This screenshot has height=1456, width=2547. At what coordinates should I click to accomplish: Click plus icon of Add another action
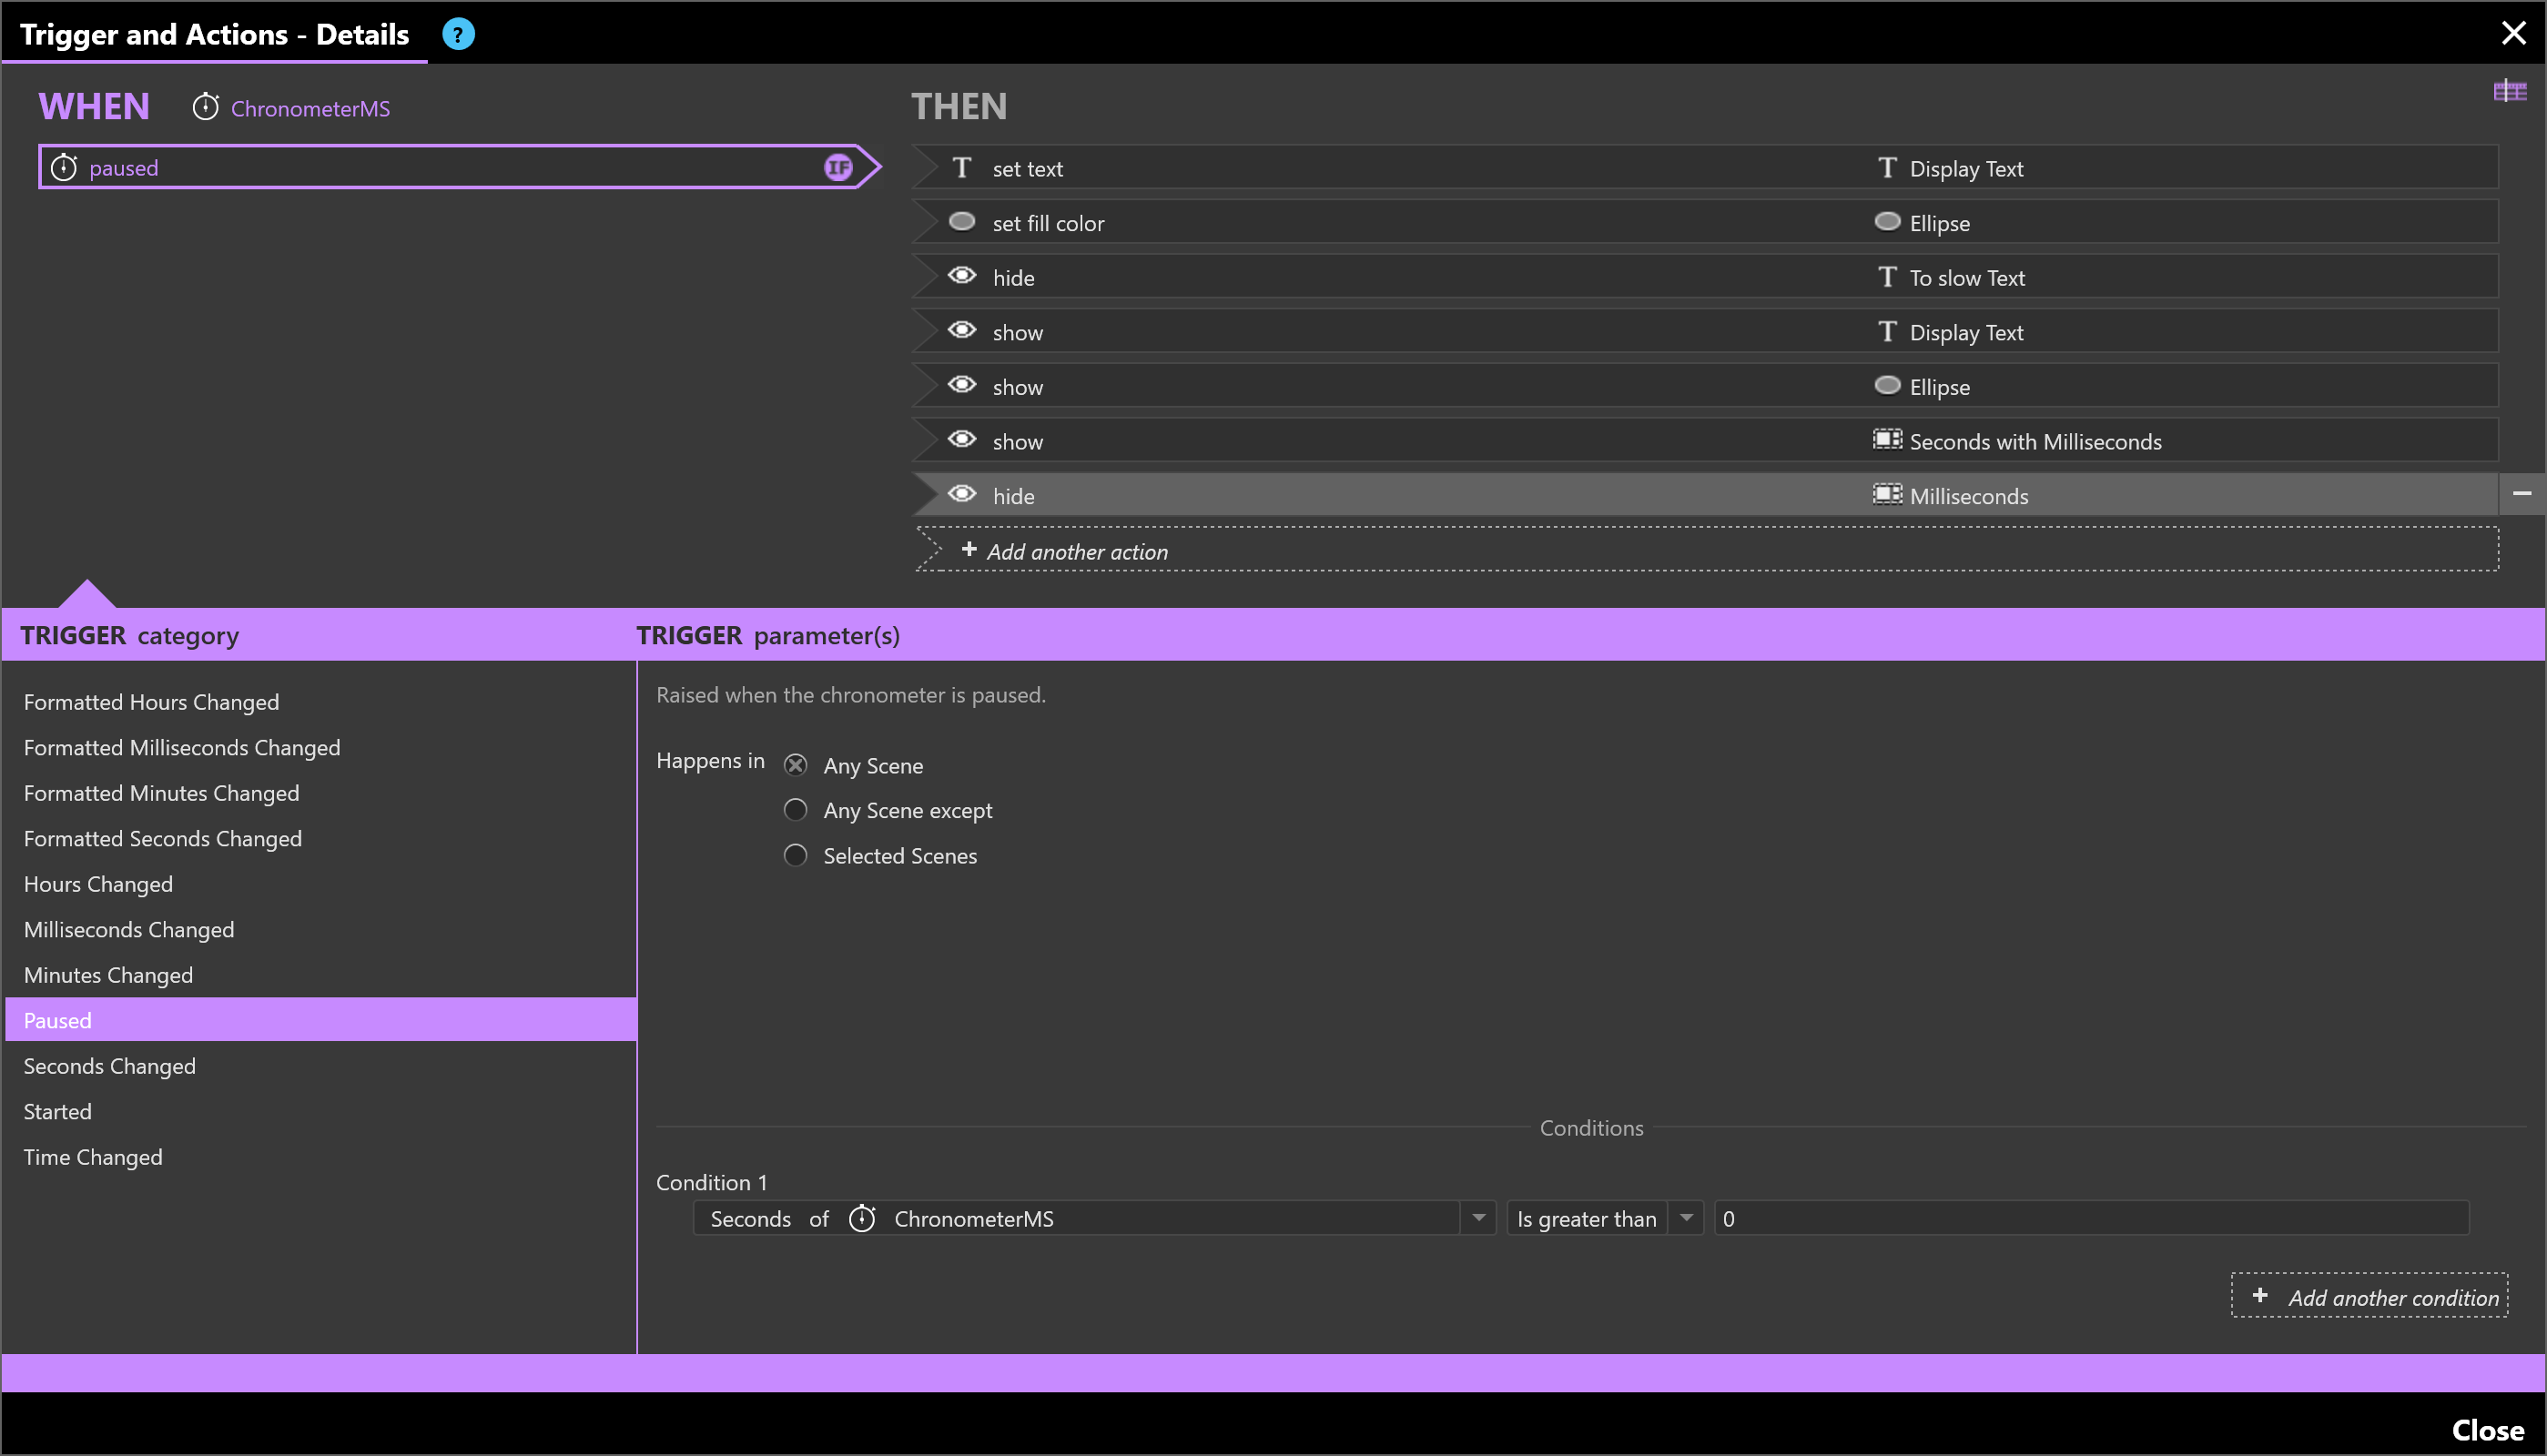tap(968, 549)
